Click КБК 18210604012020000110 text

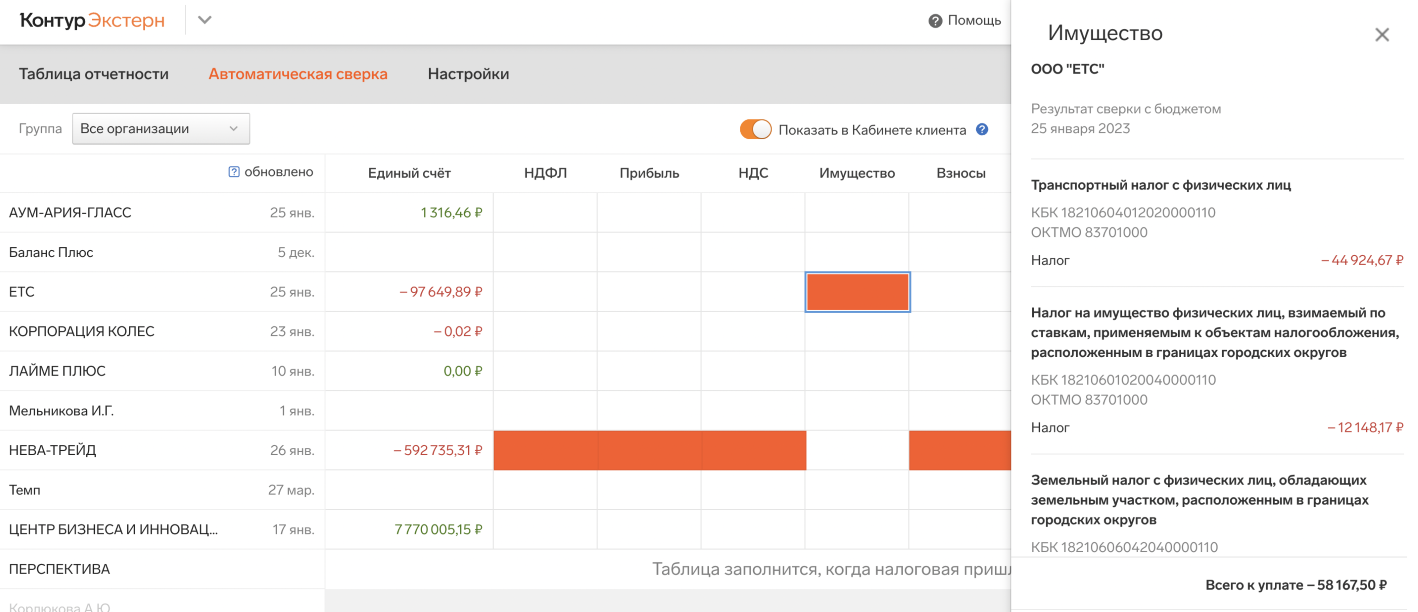pos(1123,212)
